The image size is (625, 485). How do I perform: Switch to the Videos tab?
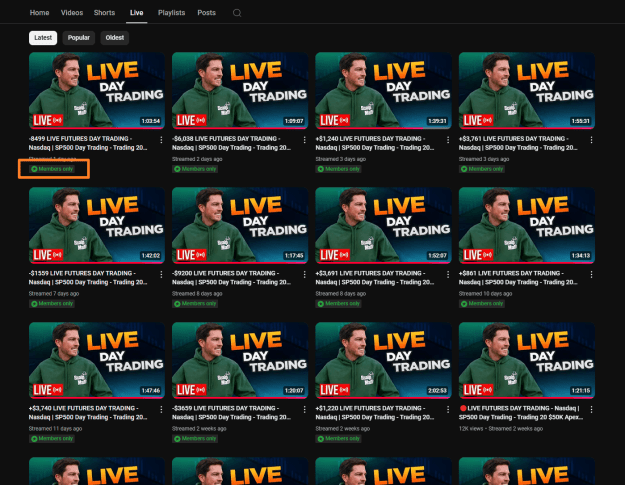coord(72,13)
